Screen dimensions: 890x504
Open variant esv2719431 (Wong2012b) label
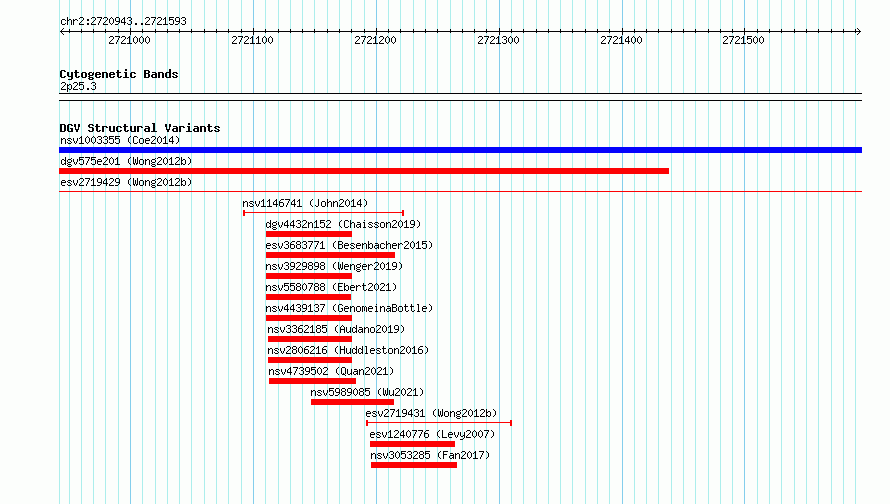[431, 413]
